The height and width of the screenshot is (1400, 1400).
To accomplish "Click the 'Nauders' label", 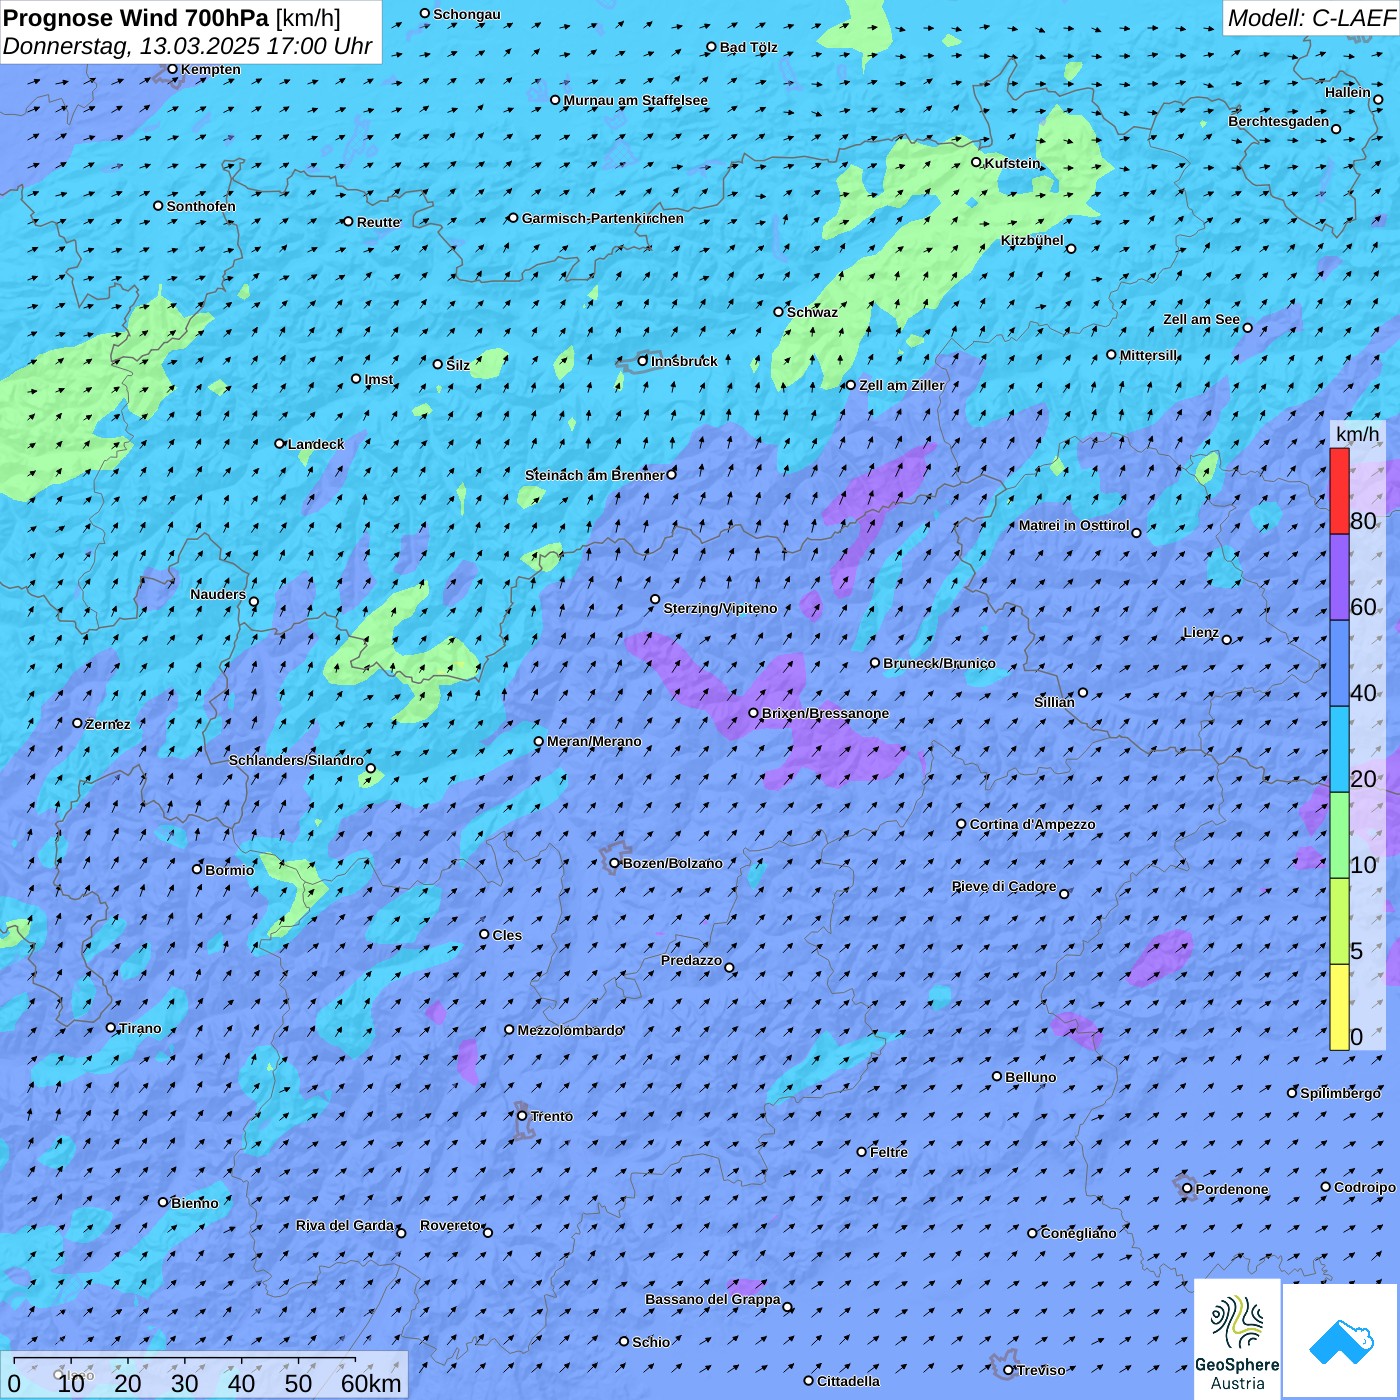I will click(x=218, y=594).
